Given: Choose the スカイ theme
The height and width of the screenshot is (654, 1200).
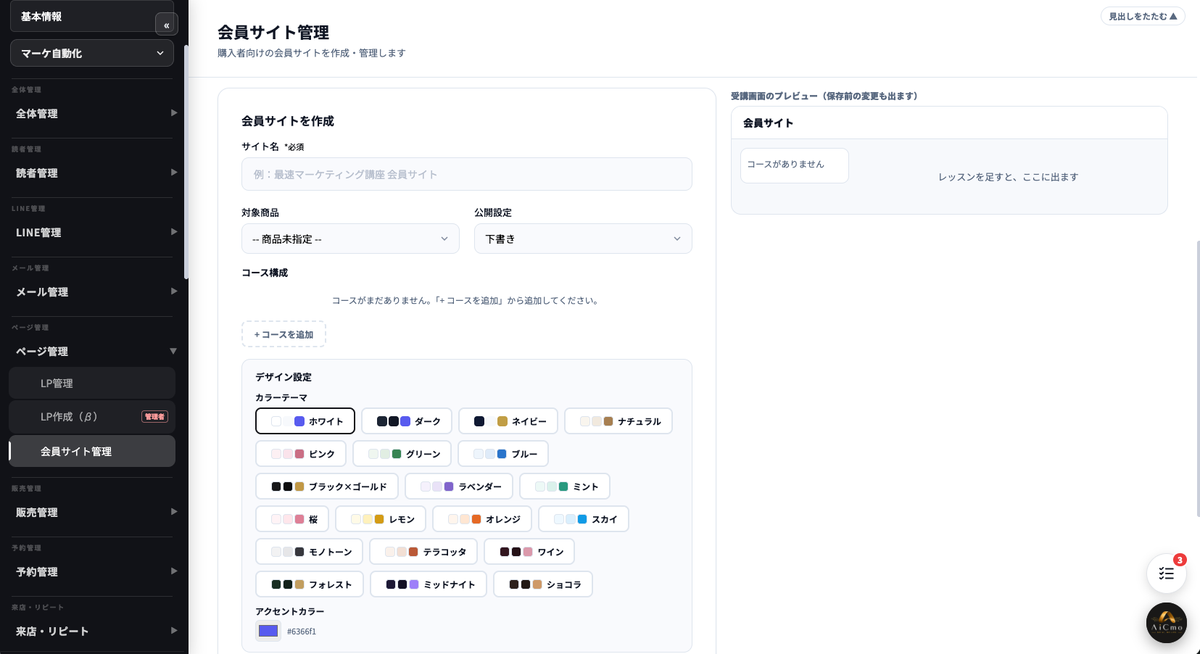Looking at the screenshot, I should click(583, 519).
